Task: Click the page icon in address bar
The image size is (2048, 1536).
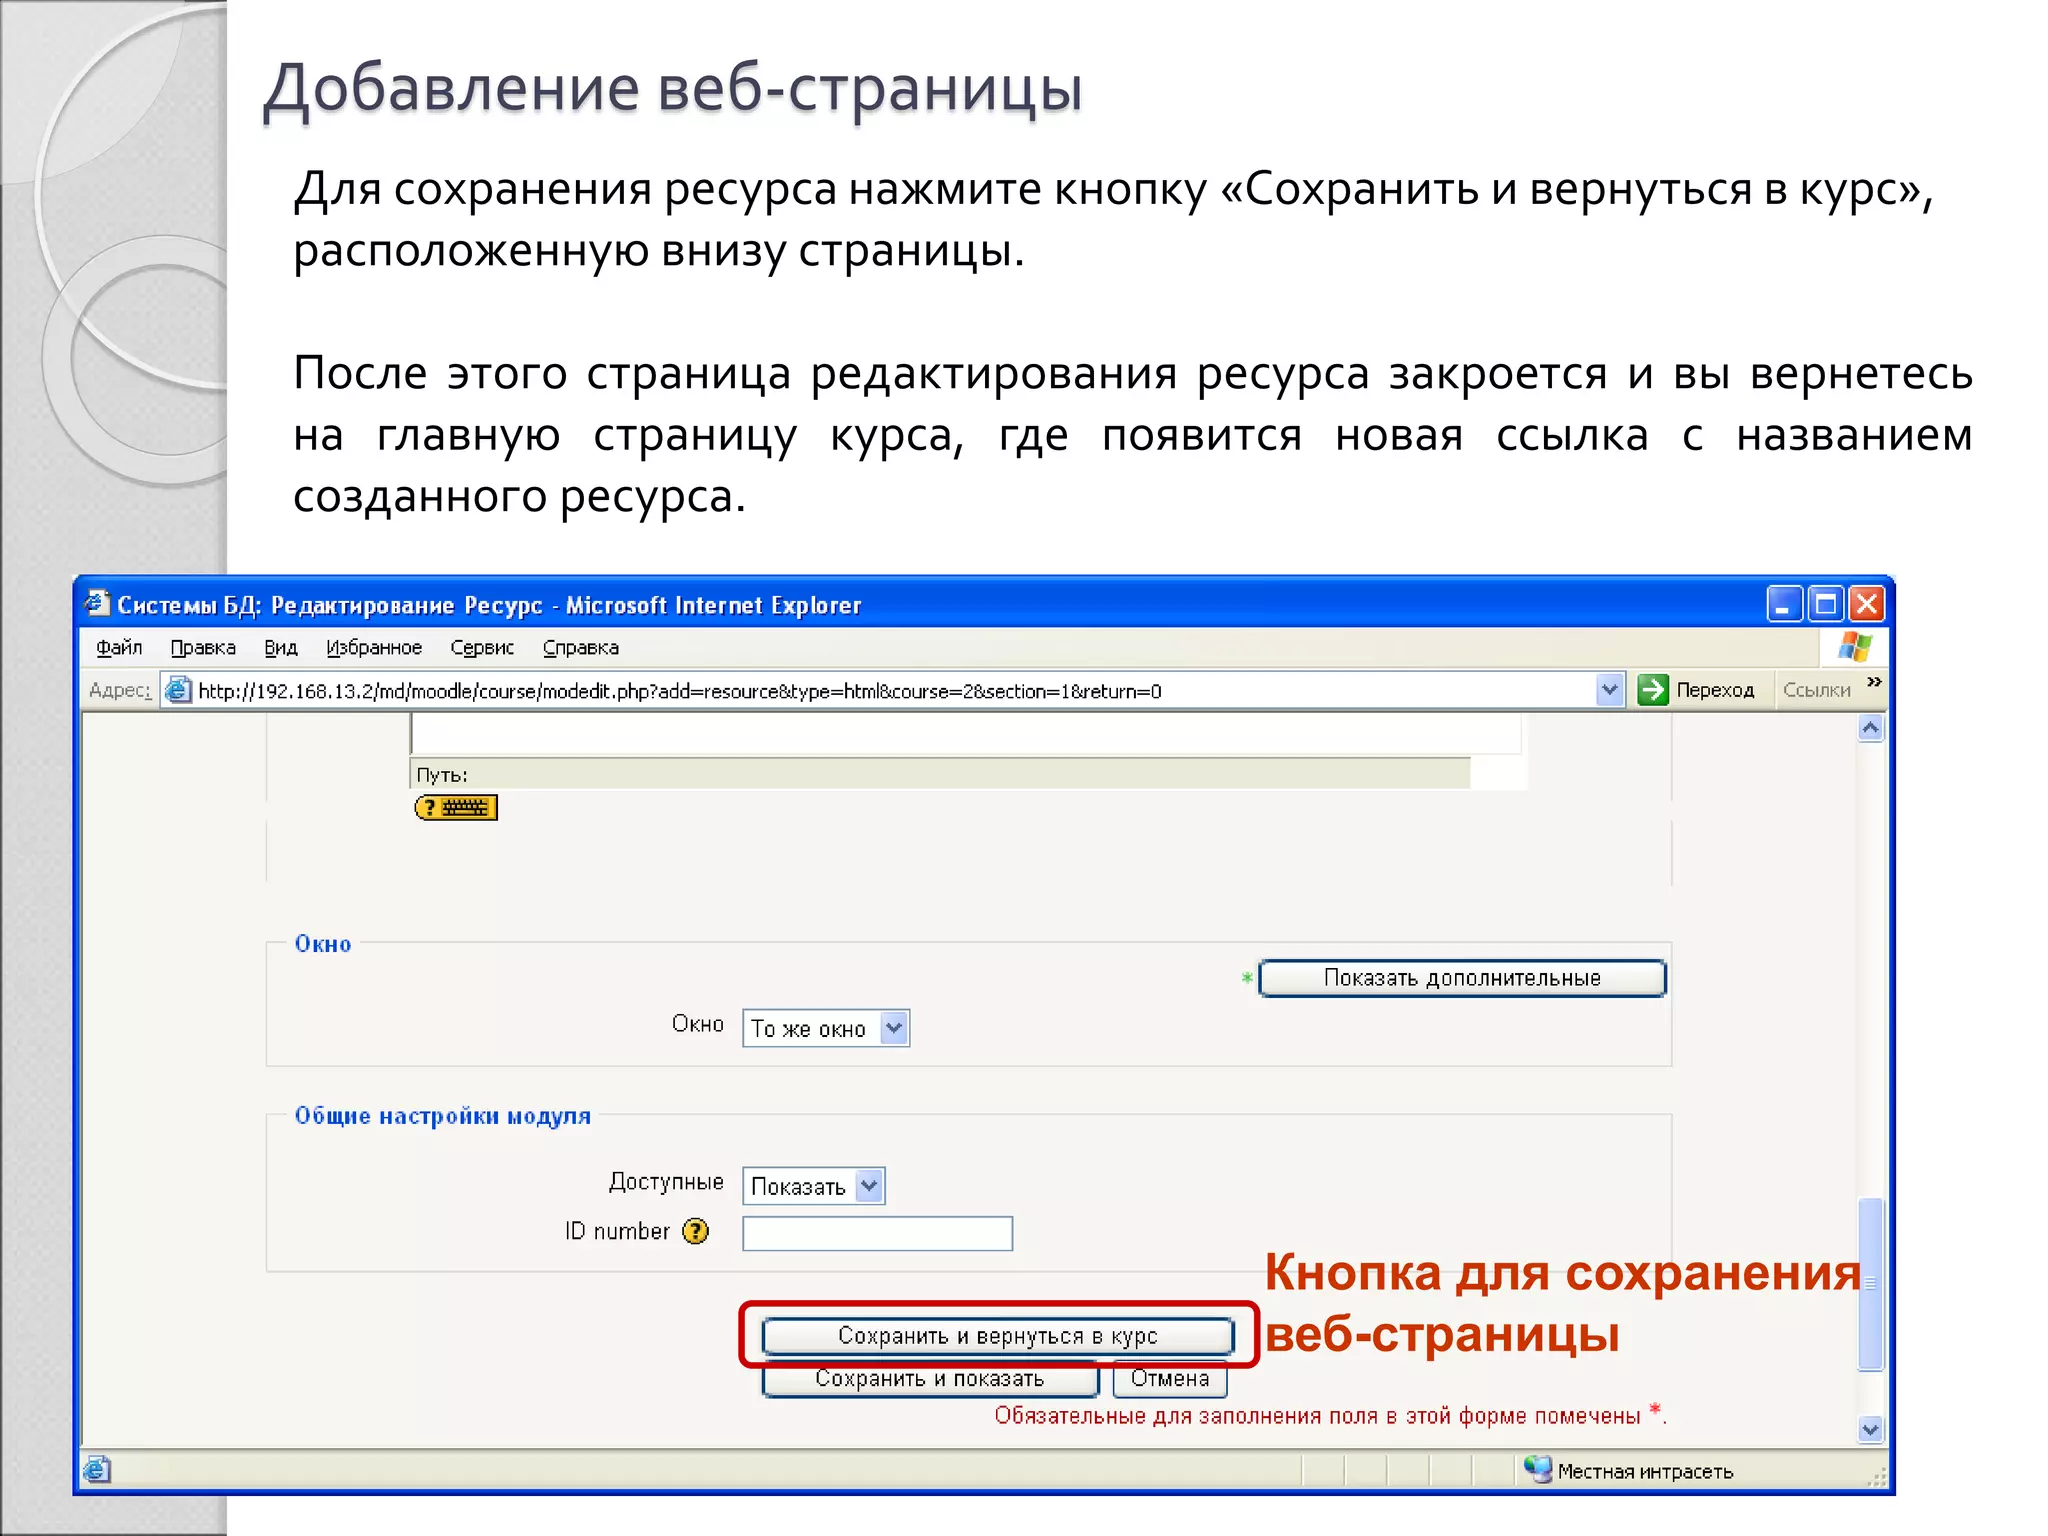Action: tap(178, 690)
